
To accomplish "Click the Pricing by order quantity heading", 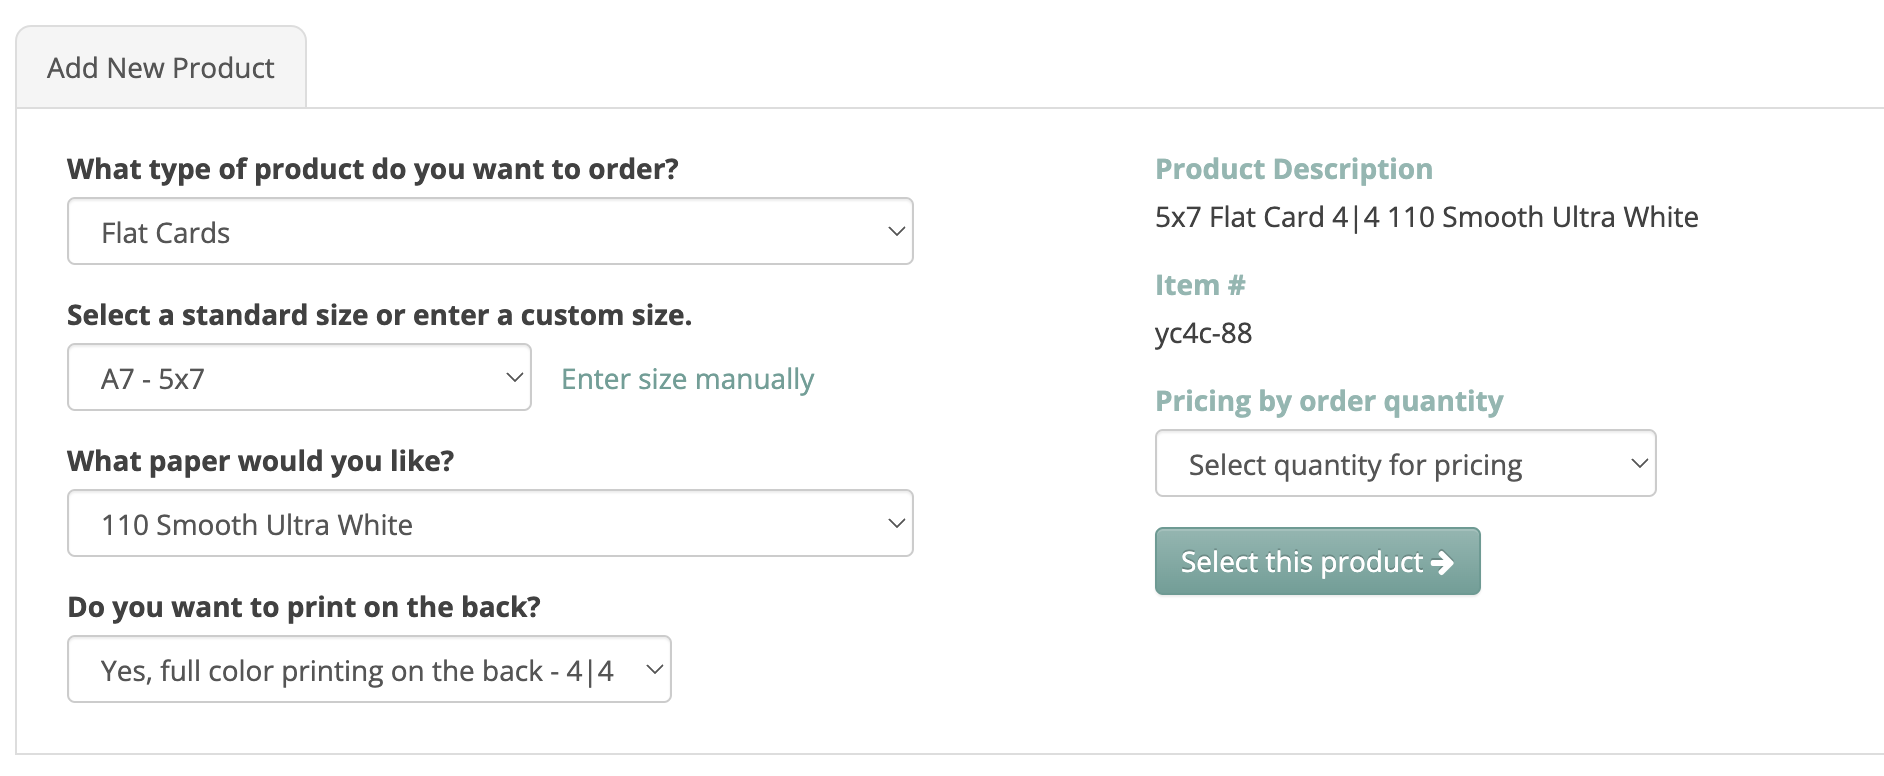I will (x=1328, y=401).
